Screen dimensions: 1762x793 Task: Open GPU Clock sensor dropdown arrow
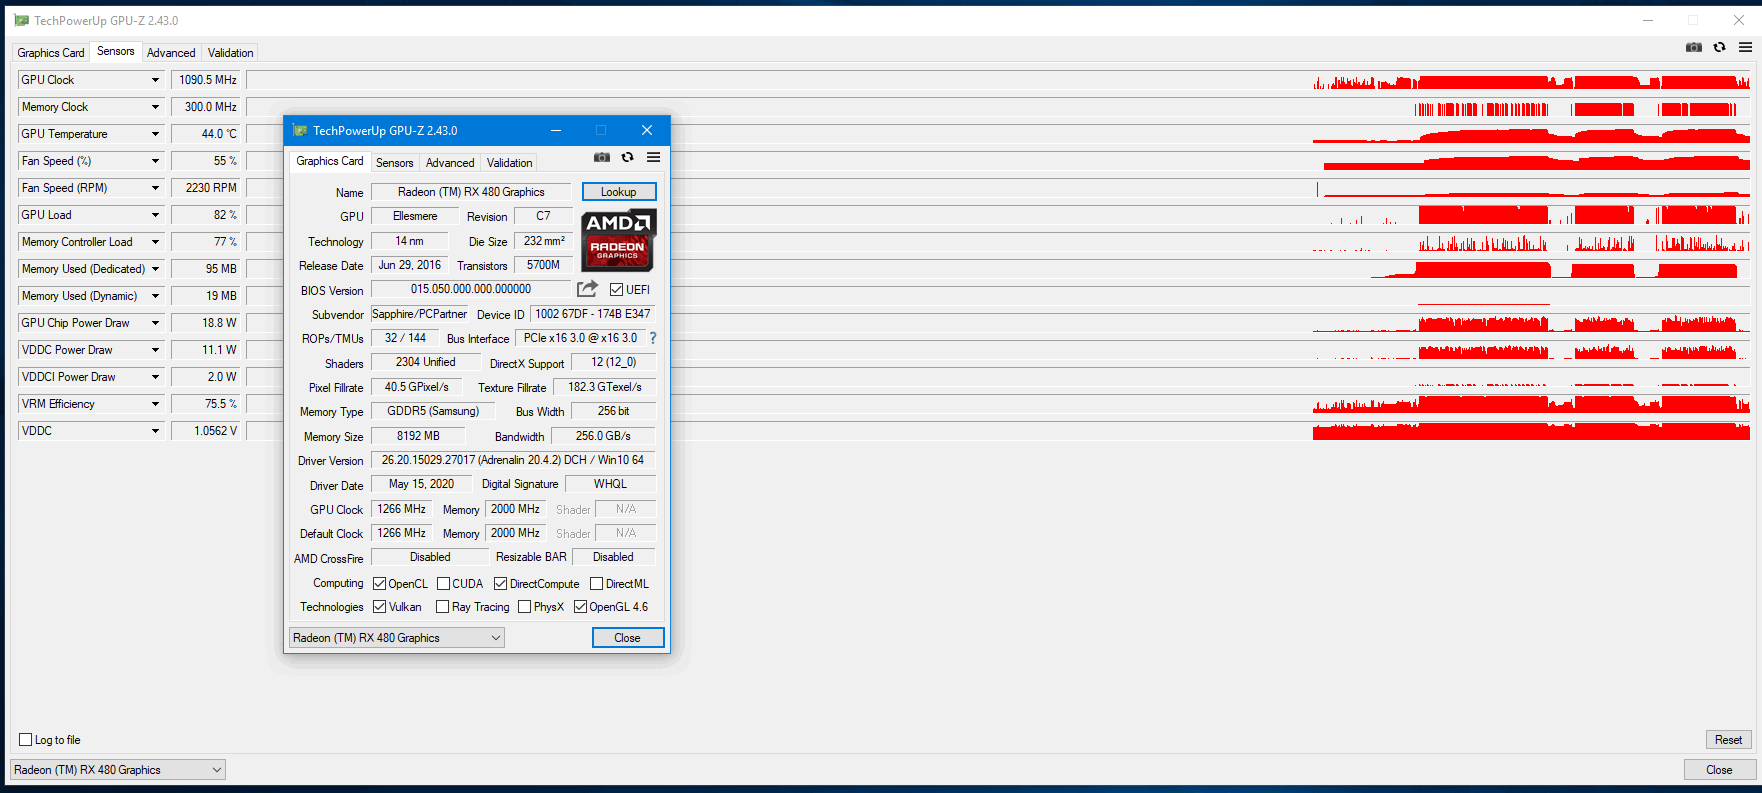click(155, 80)
